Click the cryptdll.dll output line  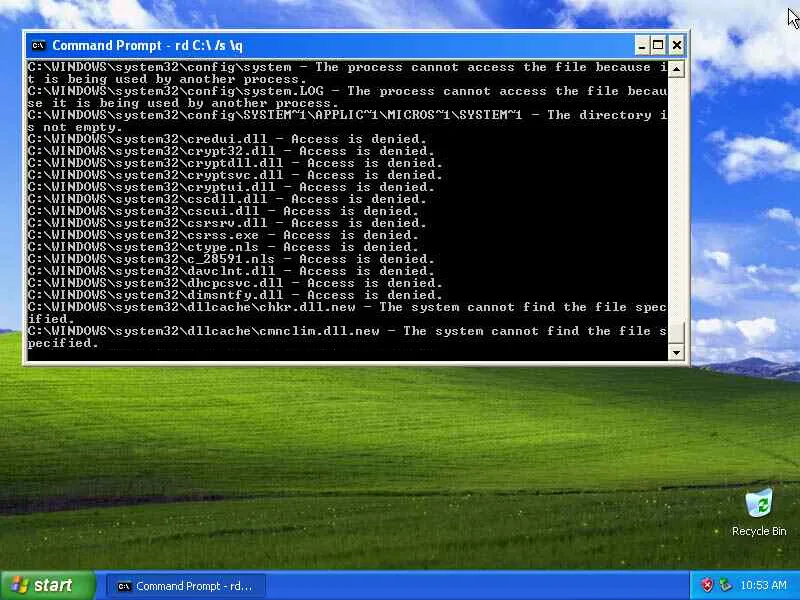[x=235, y=163]
